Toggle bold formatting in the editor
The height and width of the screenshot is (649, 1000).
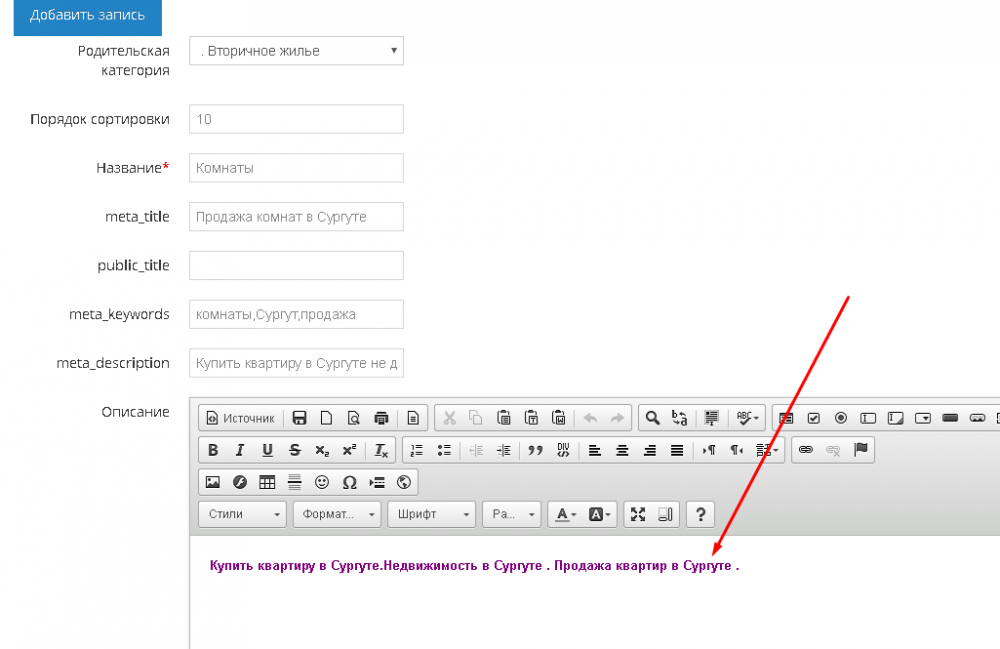[x=213, y=450]
